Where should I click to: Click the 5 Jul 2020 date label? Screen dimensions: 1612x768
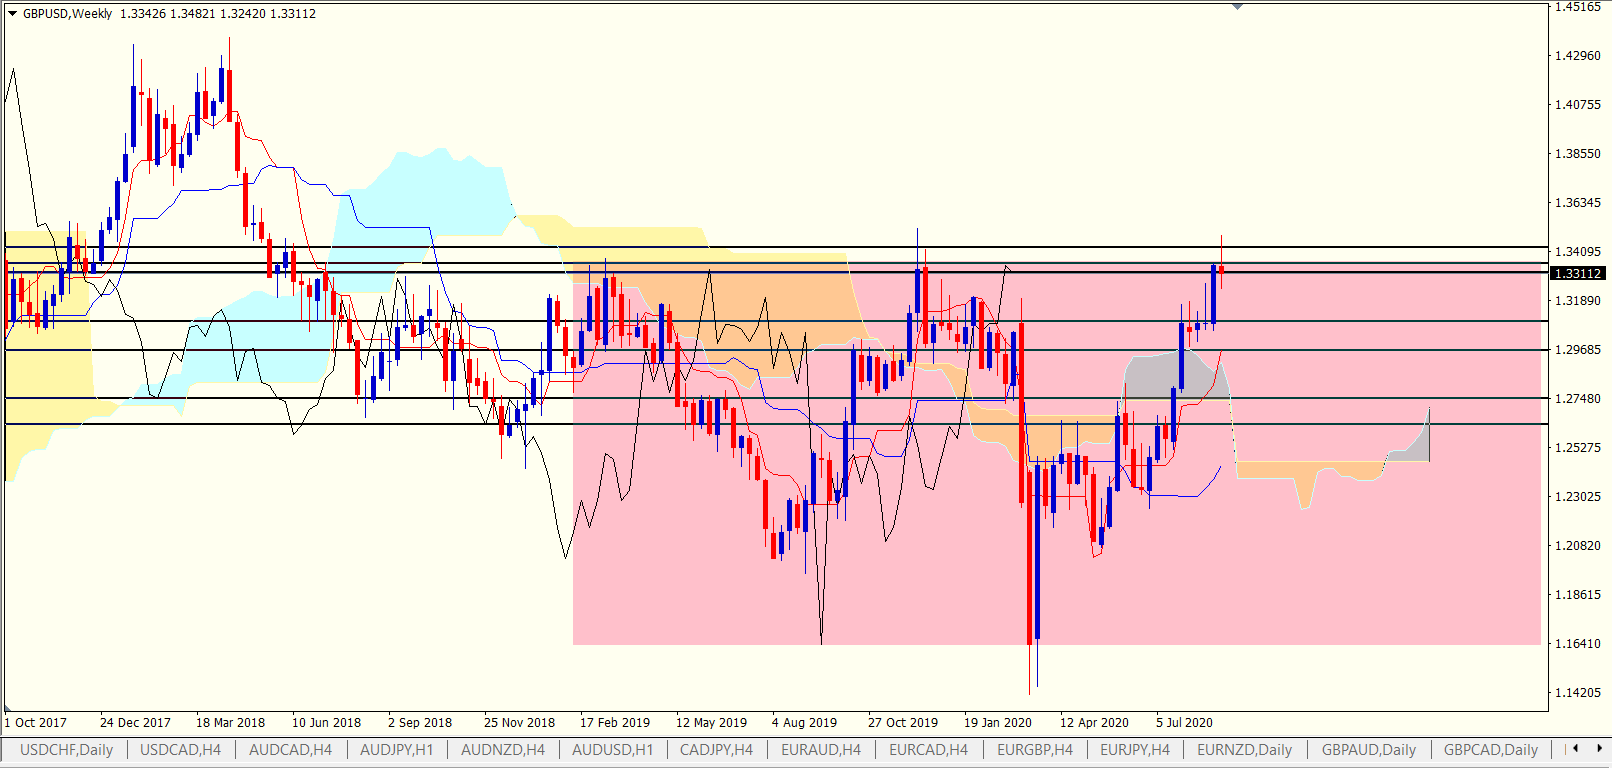click(x=1184, y=722)
